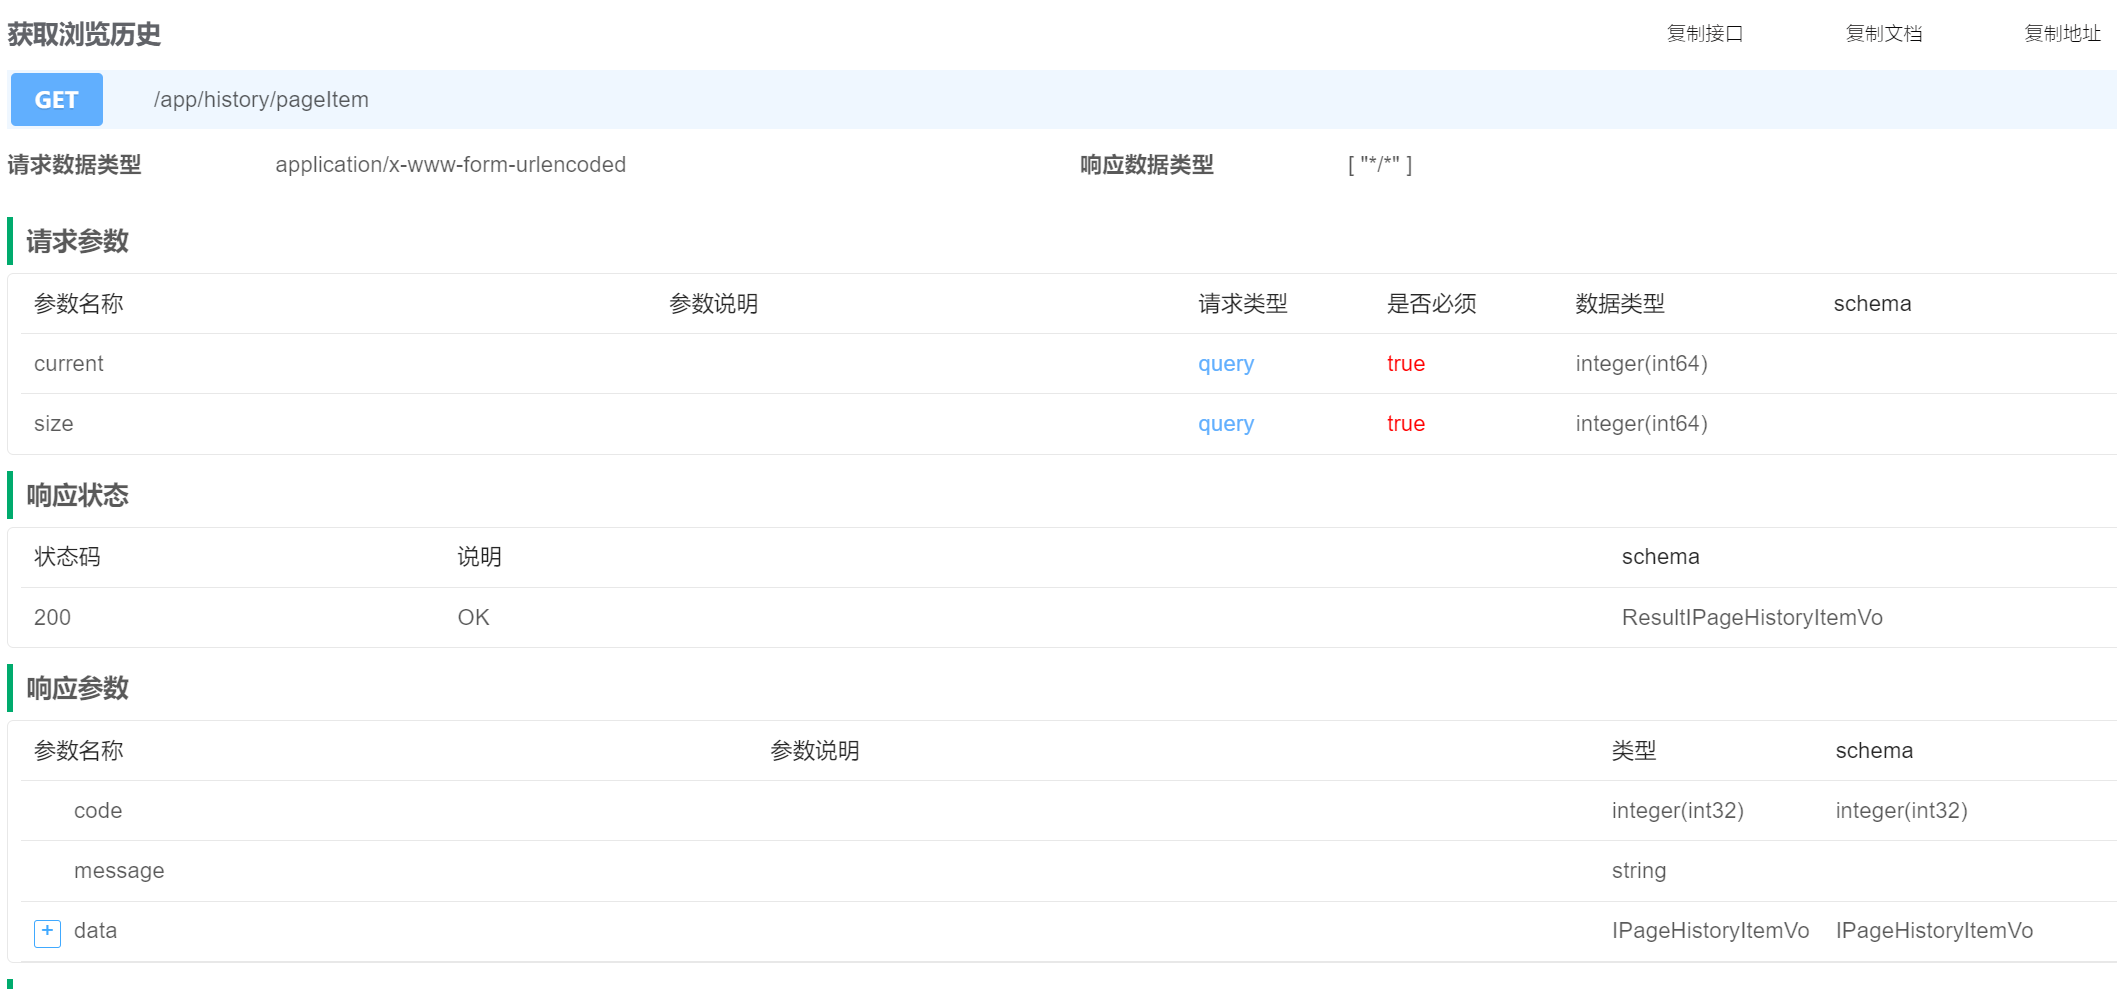Viewport: 2117px width, 989px height.
Task: Click 复制文档 to copy the documentation
Action: click(1884, 33)
